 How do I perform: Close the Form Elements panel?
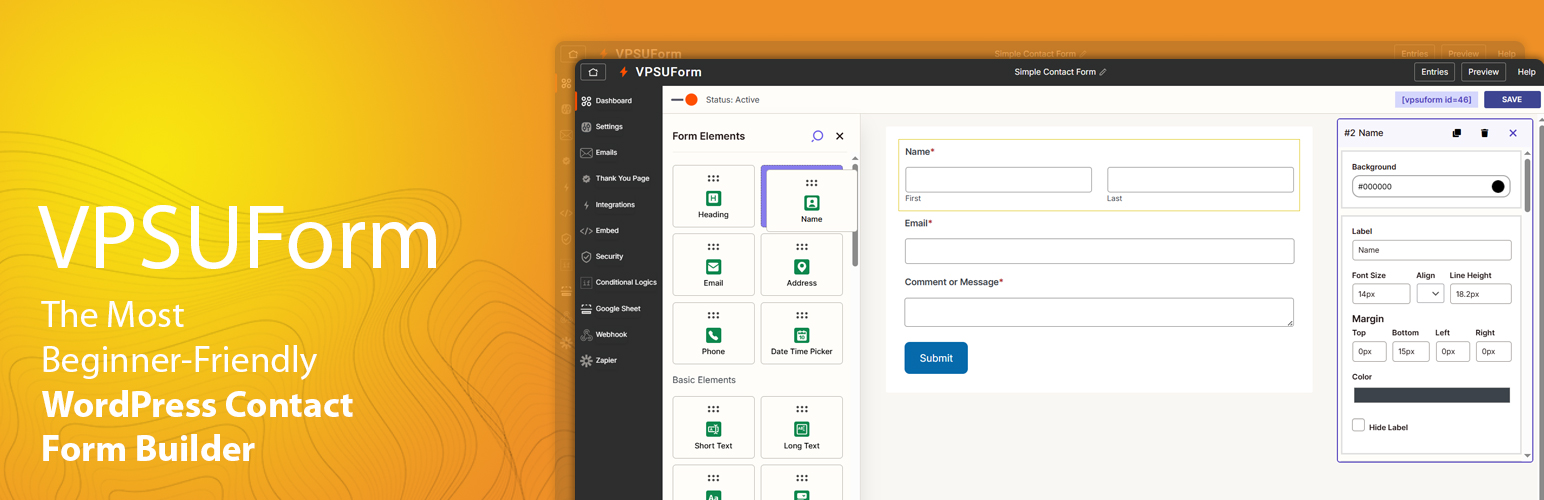tap(840, 136)
